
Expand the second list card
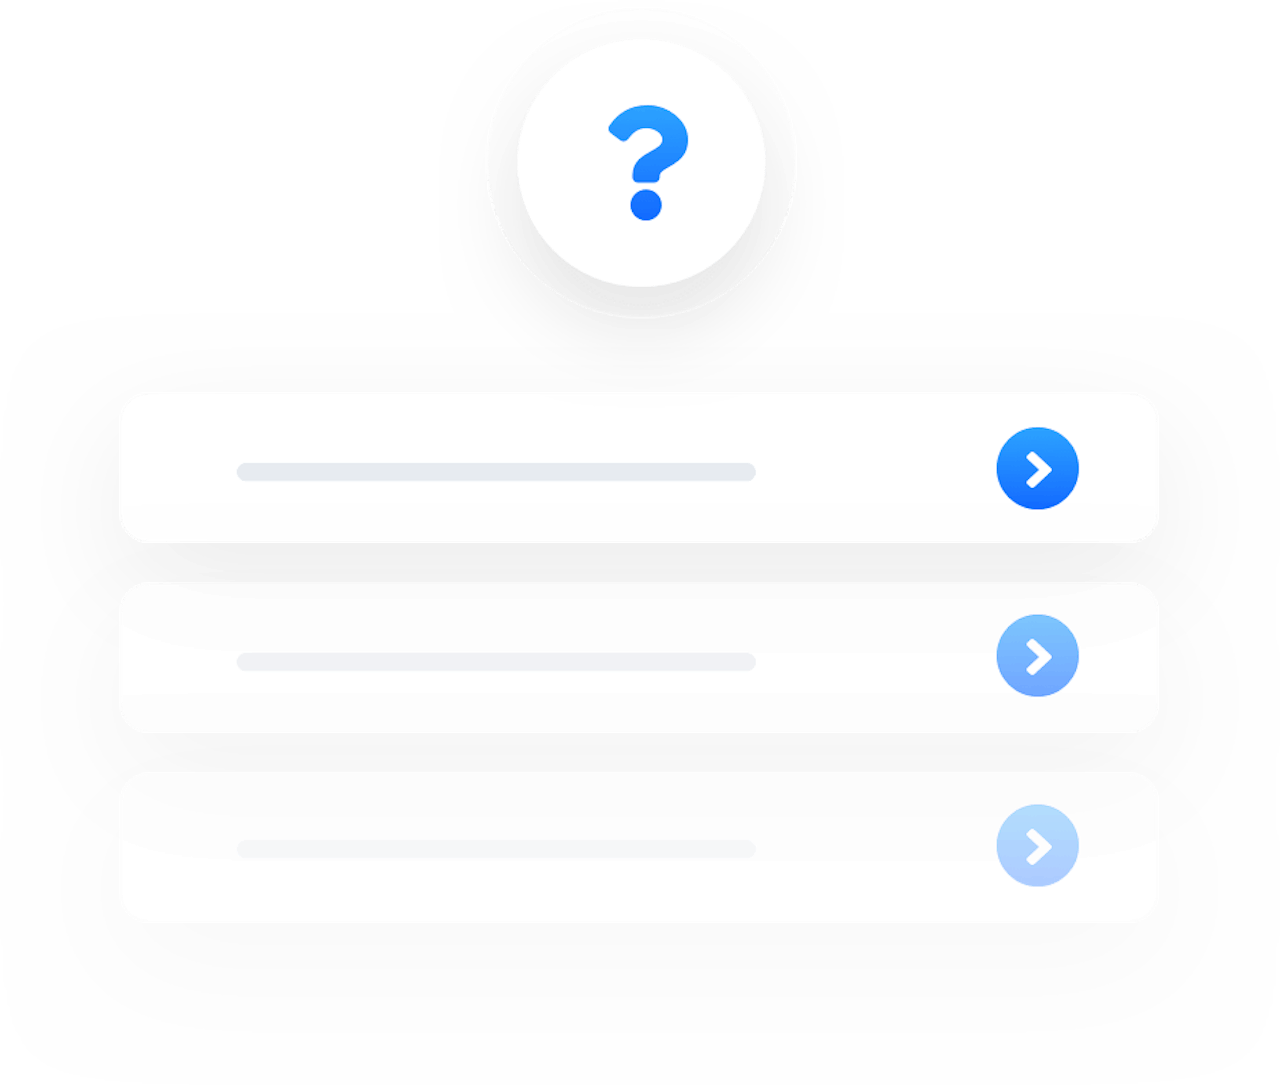coord(639,657)
